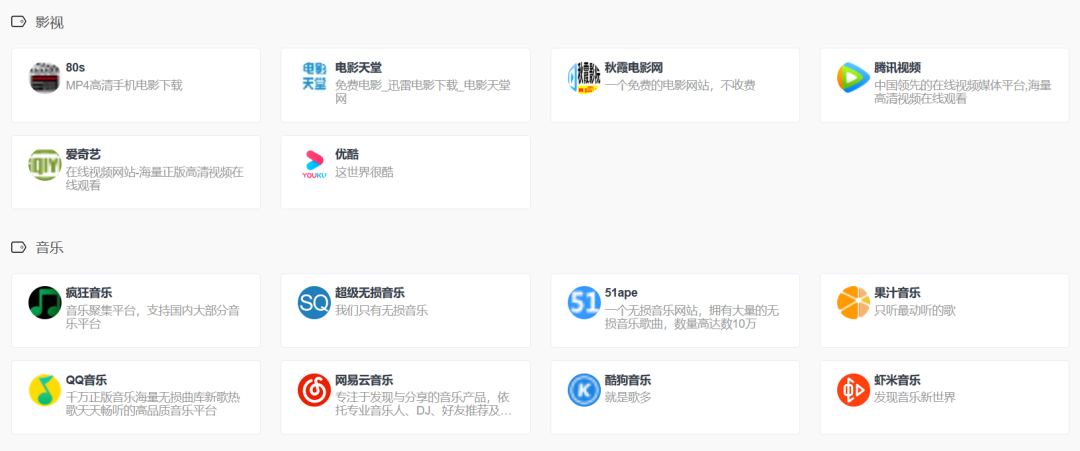Open the 果汁音乐 title link
The height and width of the screenshot is (451, 1080).
click(x=897, y=293)
